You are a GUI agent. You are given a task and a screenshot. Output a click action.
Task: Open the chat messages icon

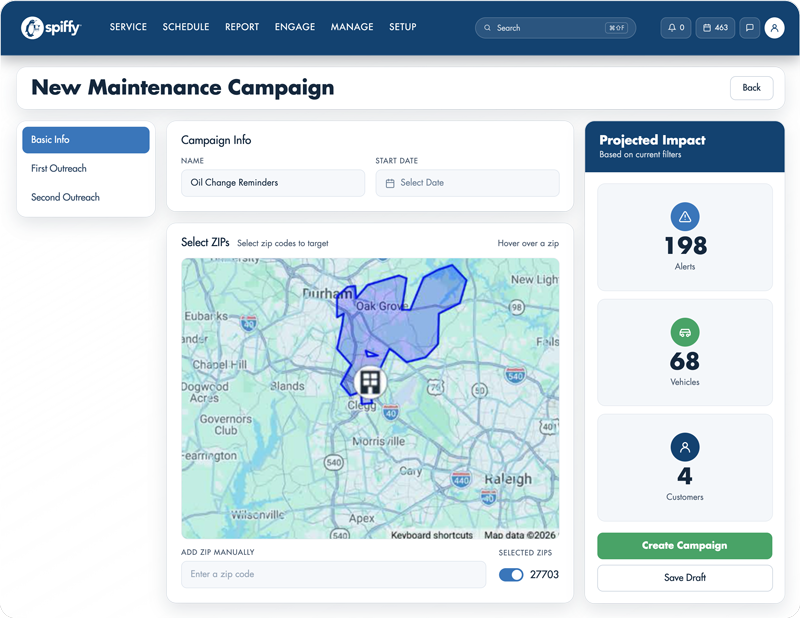(x=749, y=28)
